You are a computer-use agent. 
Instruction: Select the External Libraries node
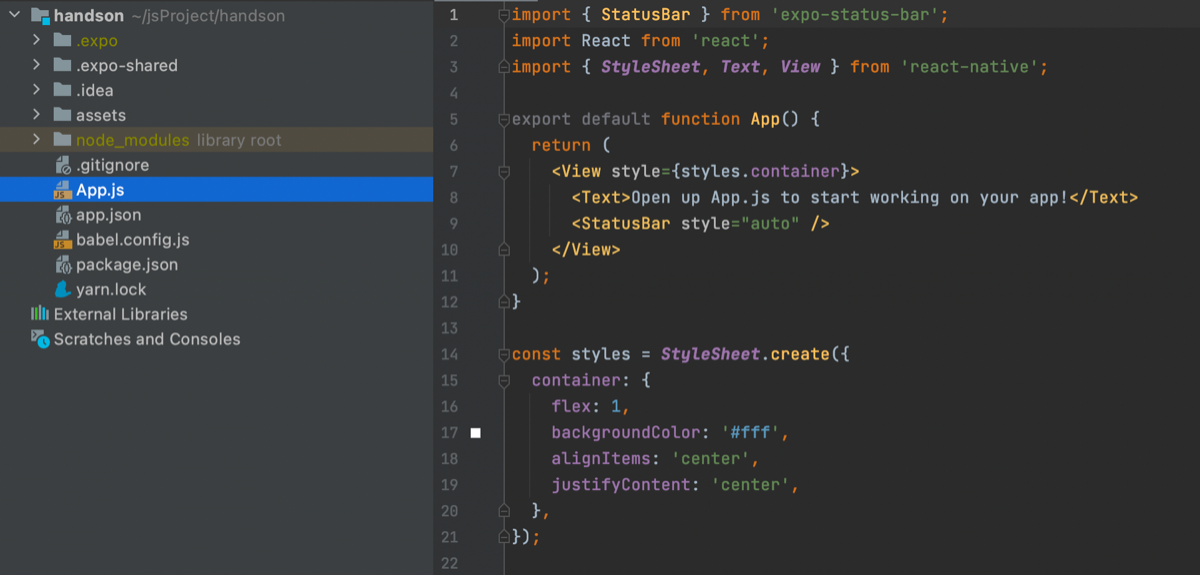pyautogui.click(x=120, y=314)
